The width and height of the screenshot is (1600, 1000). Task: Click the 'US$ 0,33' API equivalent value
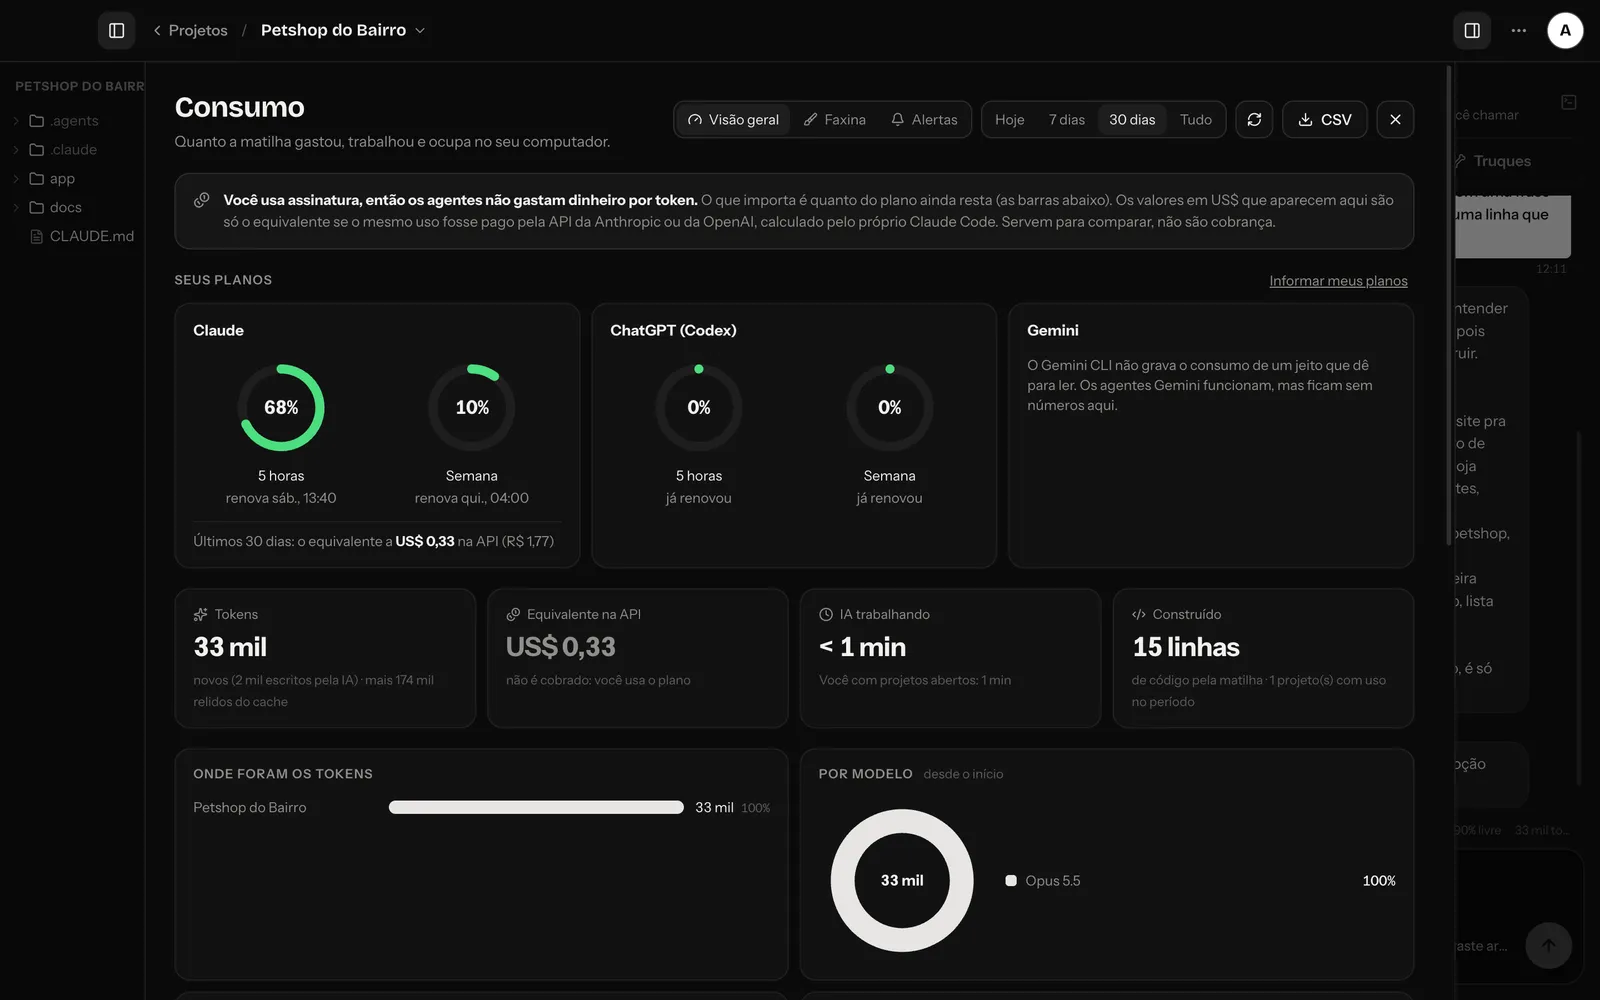click(x=561, y=647)
